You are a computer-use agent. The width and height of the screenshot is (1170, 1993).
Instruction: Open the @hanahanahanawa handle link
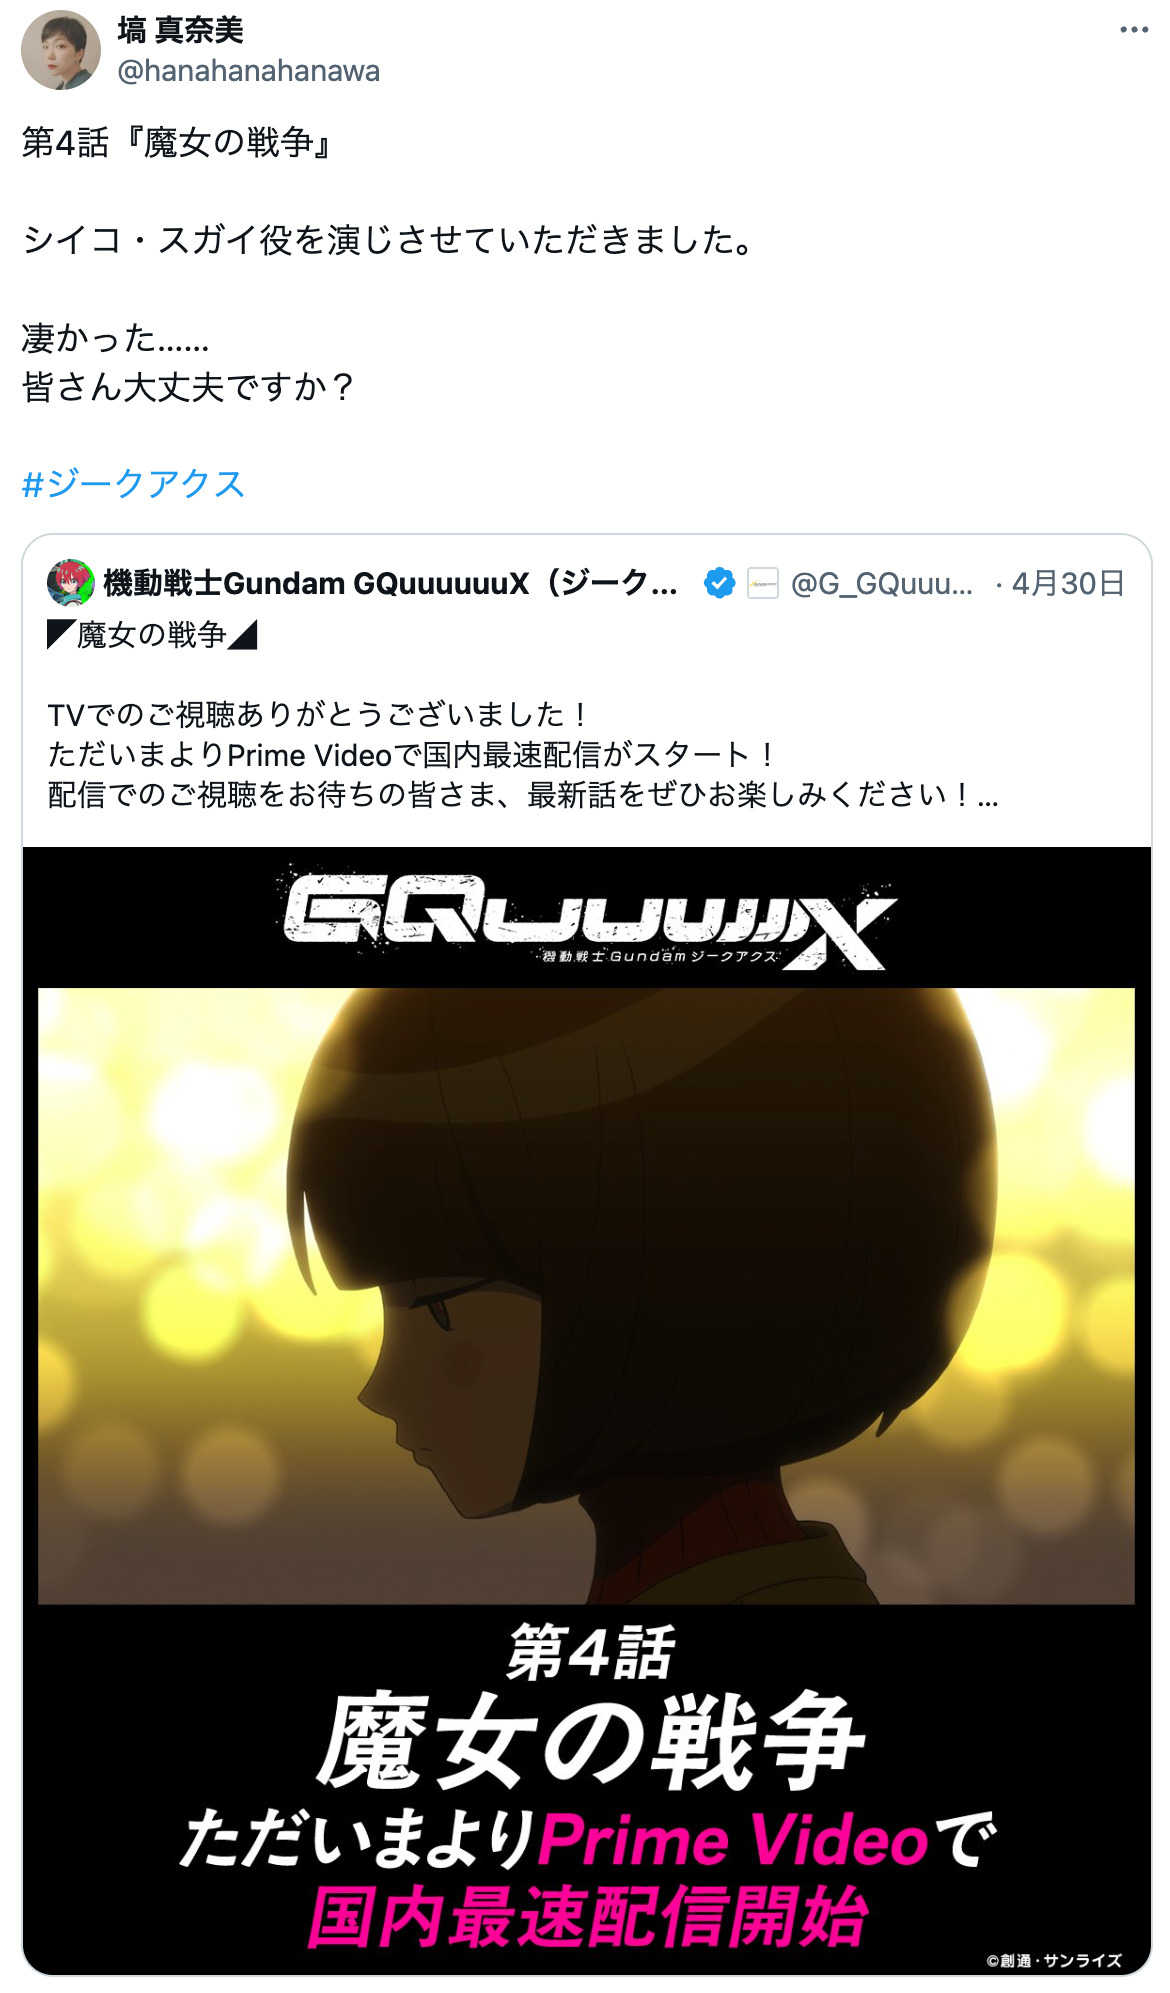[249, 71]
